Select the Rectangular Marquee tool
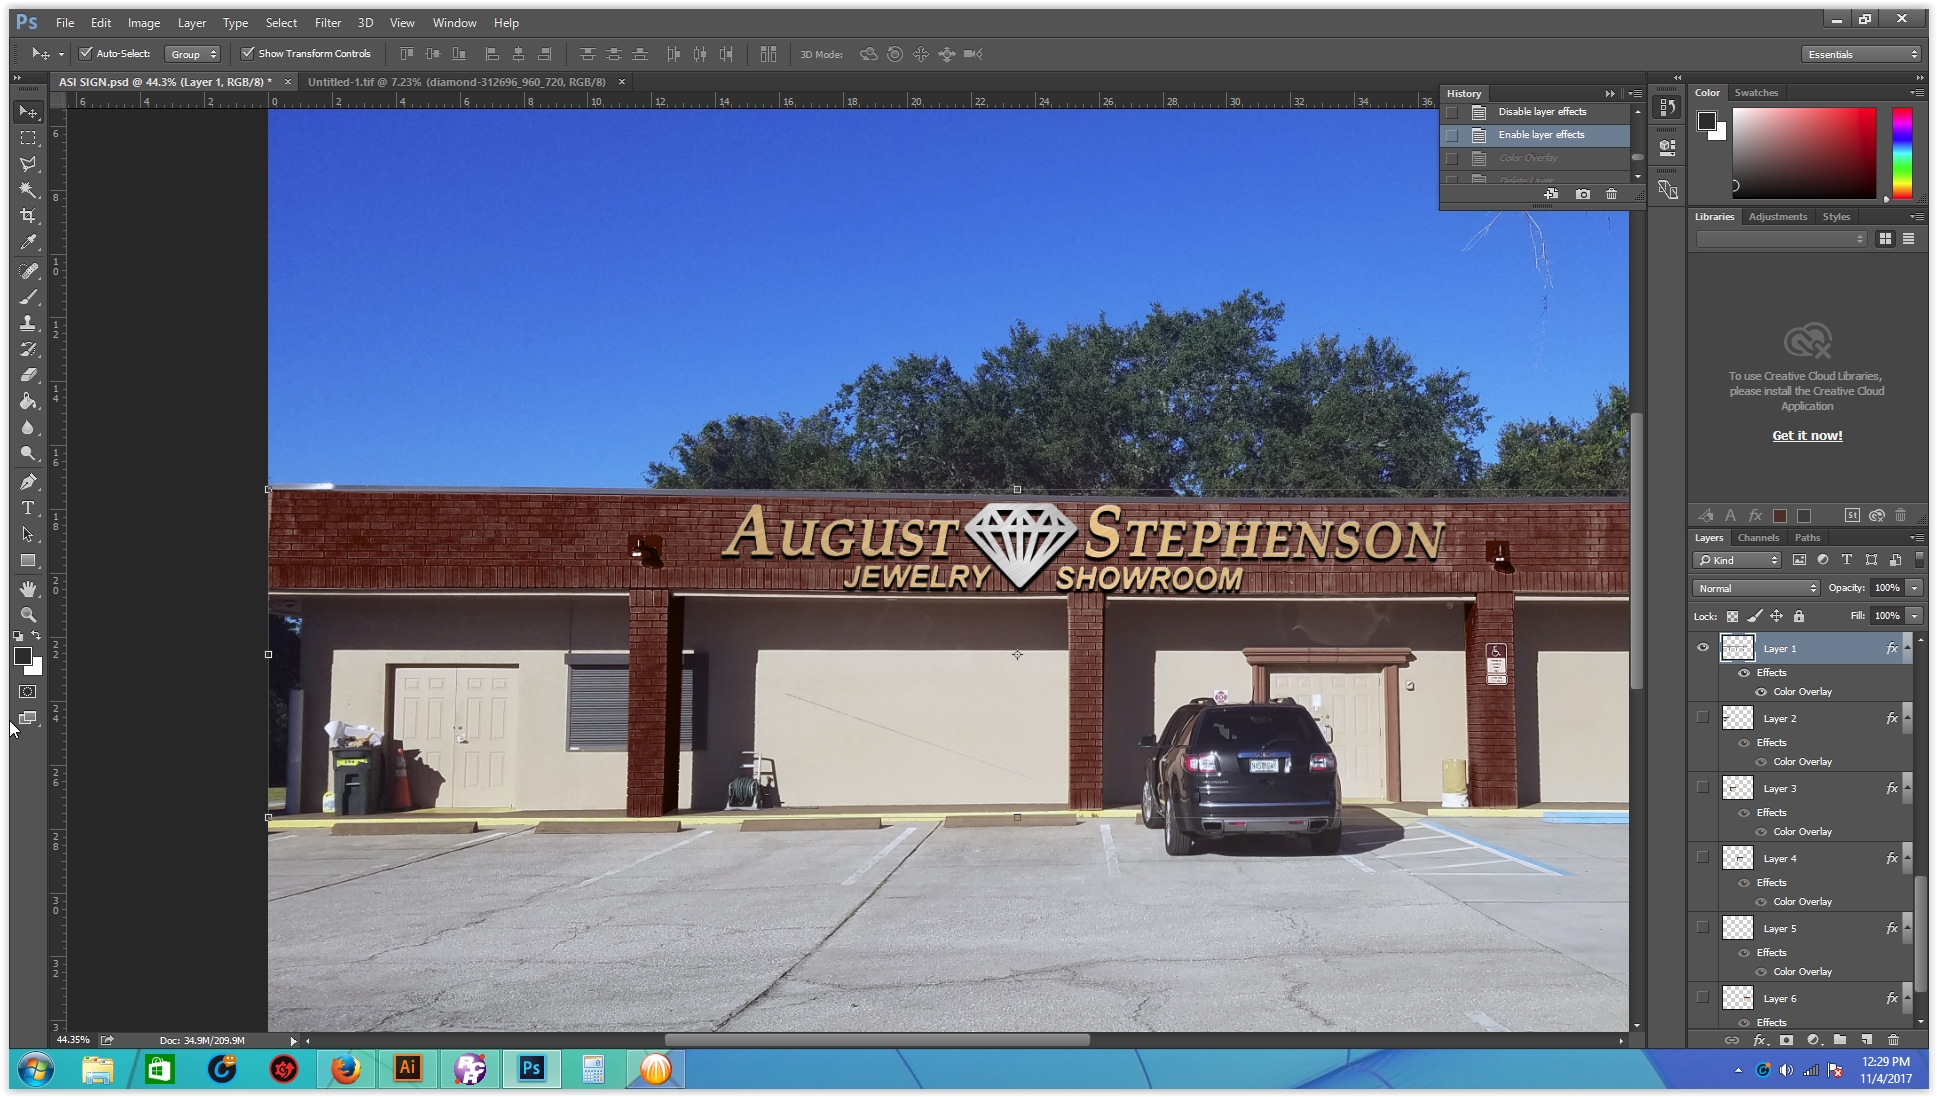Screen dimensions: 1937x1097 pos(28,138)
